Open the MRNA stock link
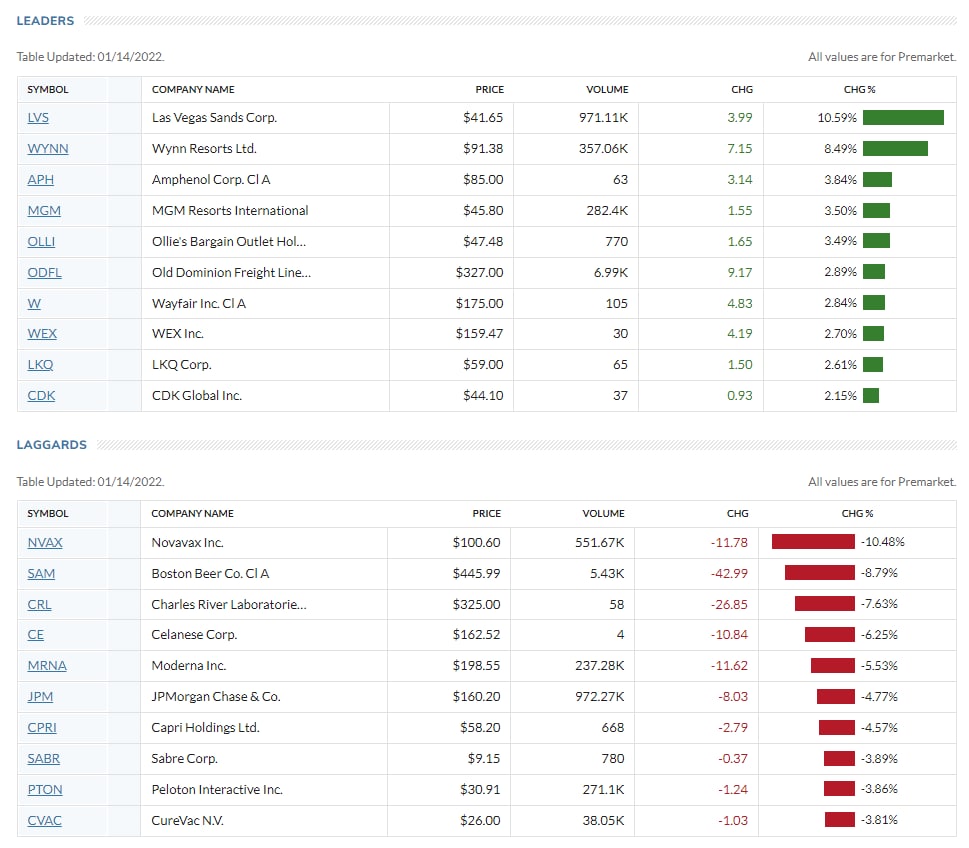Image resolution: width=969 pixels, height=848 pixels. tap(47, 666)
